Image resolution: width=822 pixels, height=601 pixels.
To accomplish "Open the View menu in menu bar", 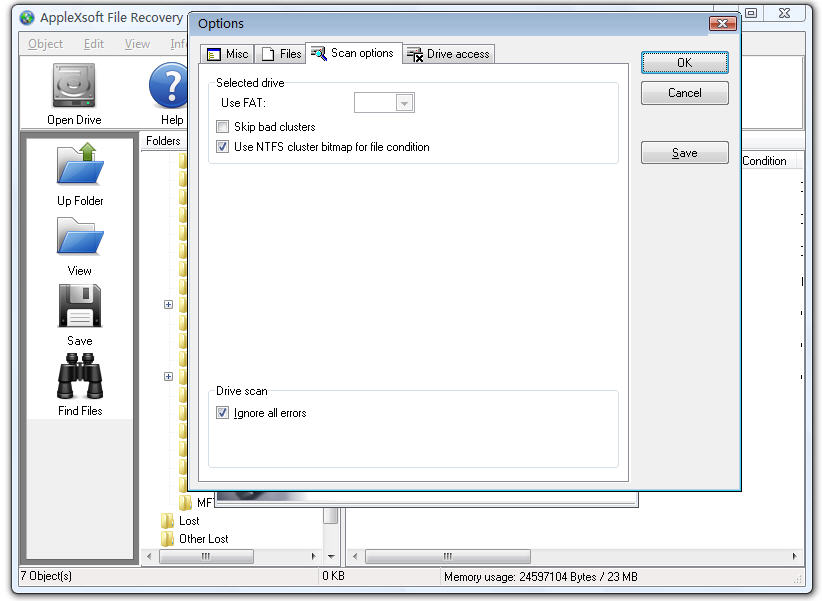I will point(137,44).
